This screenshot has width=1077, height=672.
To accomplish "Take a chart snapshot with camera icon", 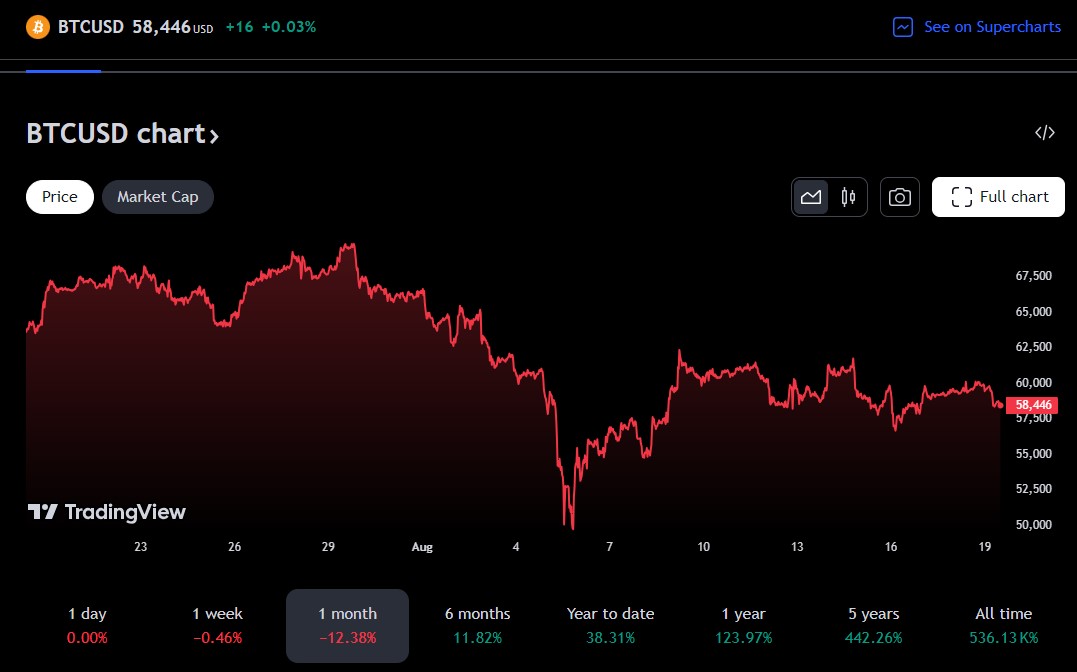I will (900, 197).
